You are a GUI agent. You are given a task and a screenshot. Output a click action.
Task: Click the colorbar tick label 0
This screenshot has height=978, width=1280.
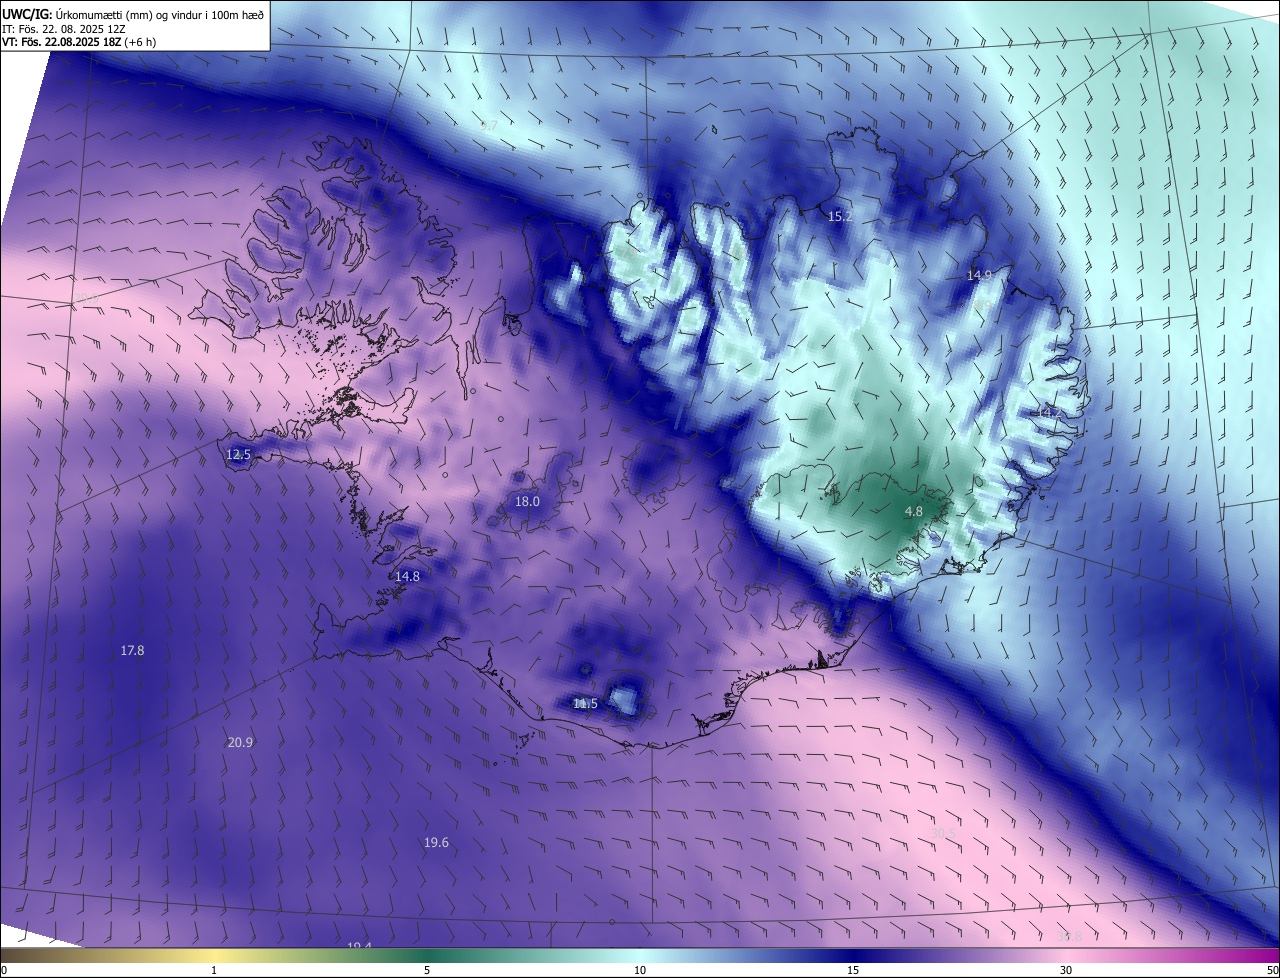(4, 970)
